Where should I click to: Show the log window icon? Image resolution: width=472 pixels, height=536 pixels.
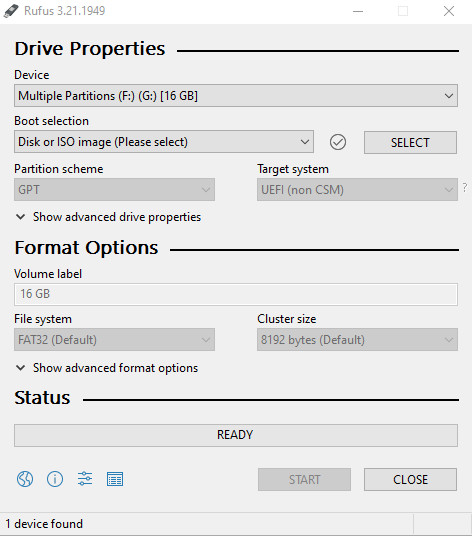click(115, 479)
